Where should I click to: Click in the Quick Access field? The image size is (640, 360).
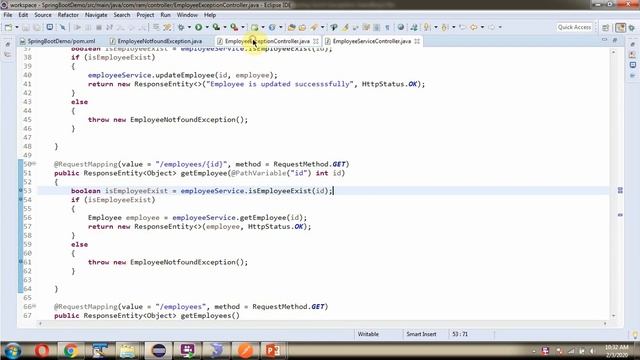(x=574, y=27)
